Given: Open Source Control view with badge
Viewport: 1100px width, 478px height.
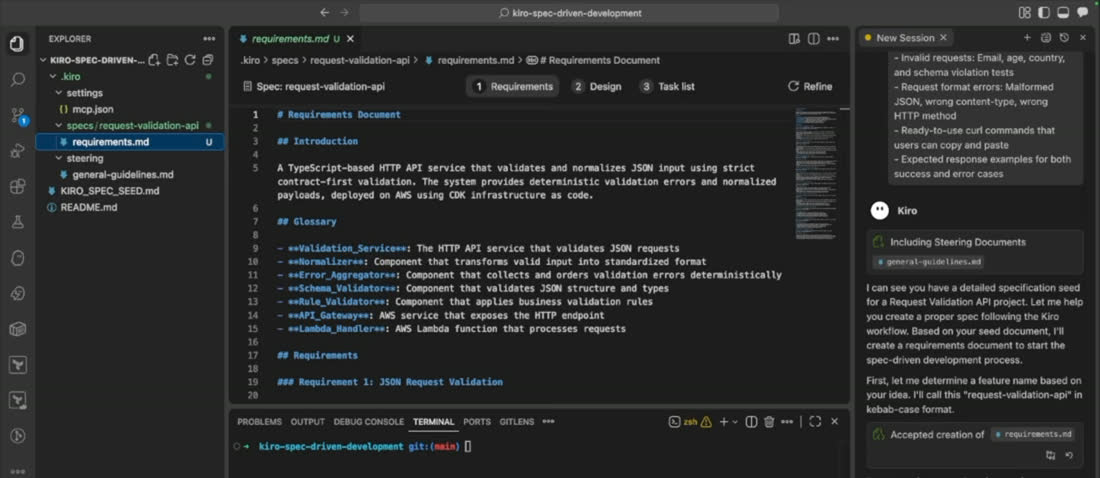Looking at the screenshot, I should click(18, 116).
